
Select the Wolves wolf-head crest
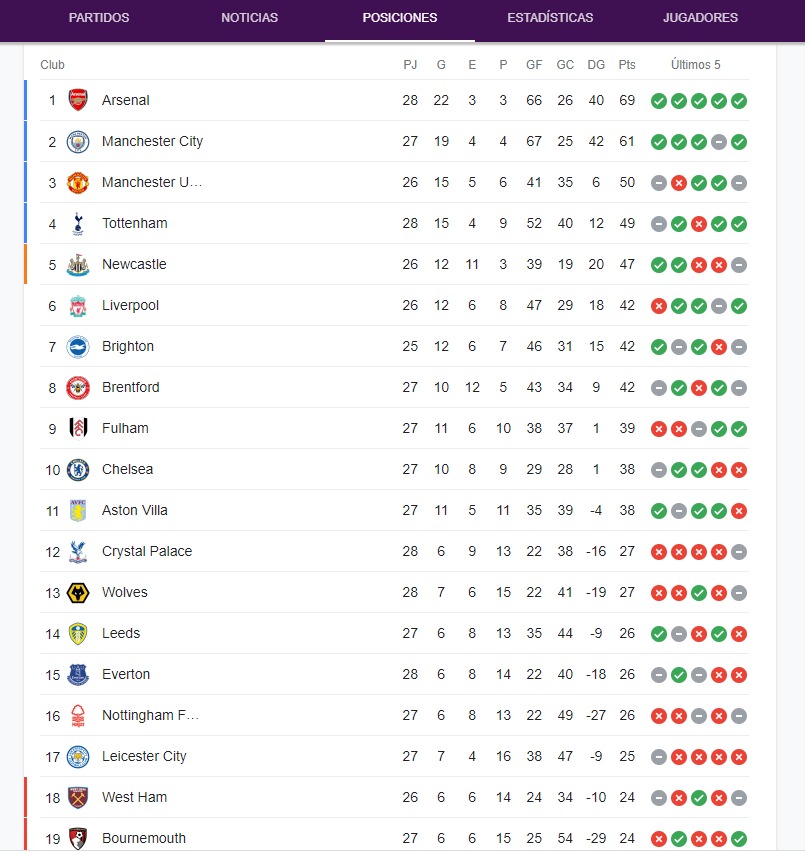click(x=78, y=593)
